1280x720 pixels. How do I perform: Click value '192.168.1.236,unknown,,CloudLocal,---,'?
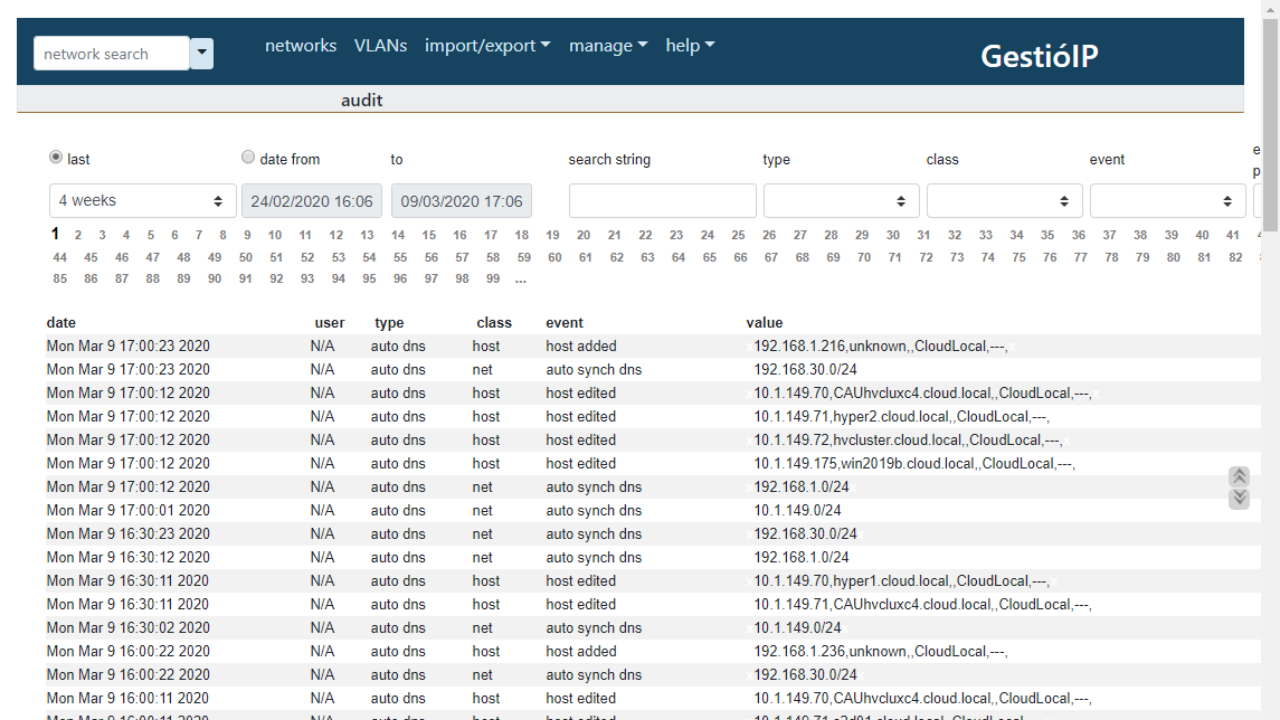click(880, 651)
